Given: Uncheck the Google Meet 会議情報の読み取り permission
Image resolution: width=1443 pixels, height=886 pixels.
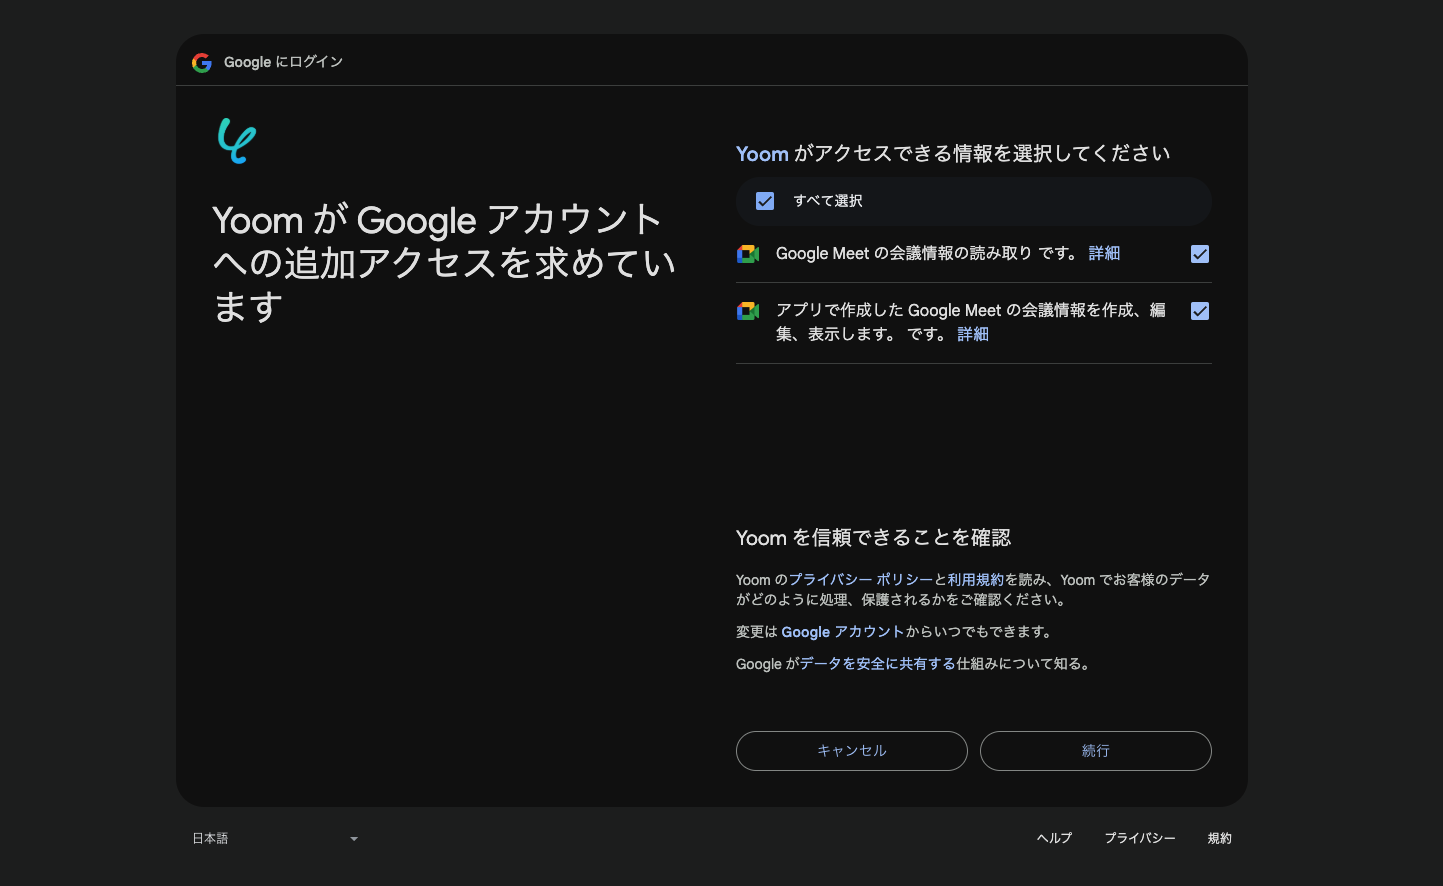Looking at the screenshot, I should (1200, 254).
